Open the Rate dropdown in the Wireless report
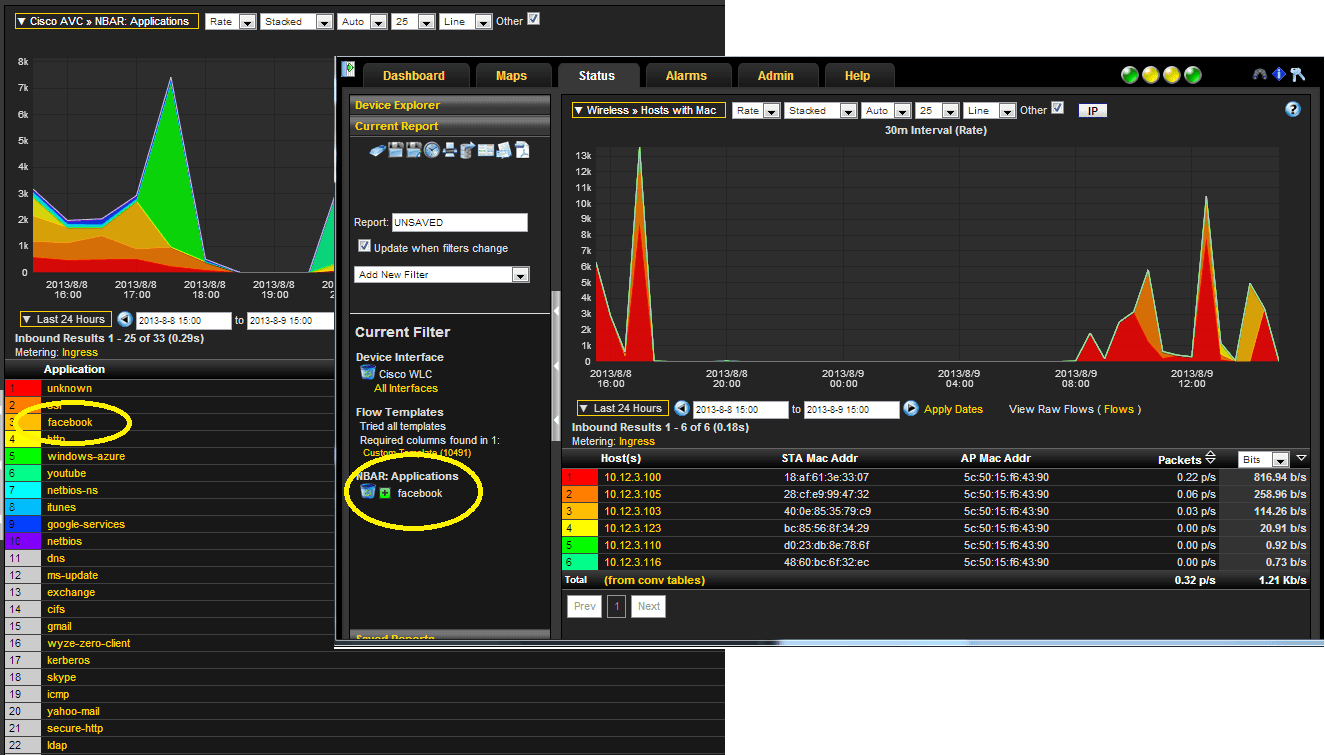This screenshot has width=1325, height=755. [x=756, y=111]
